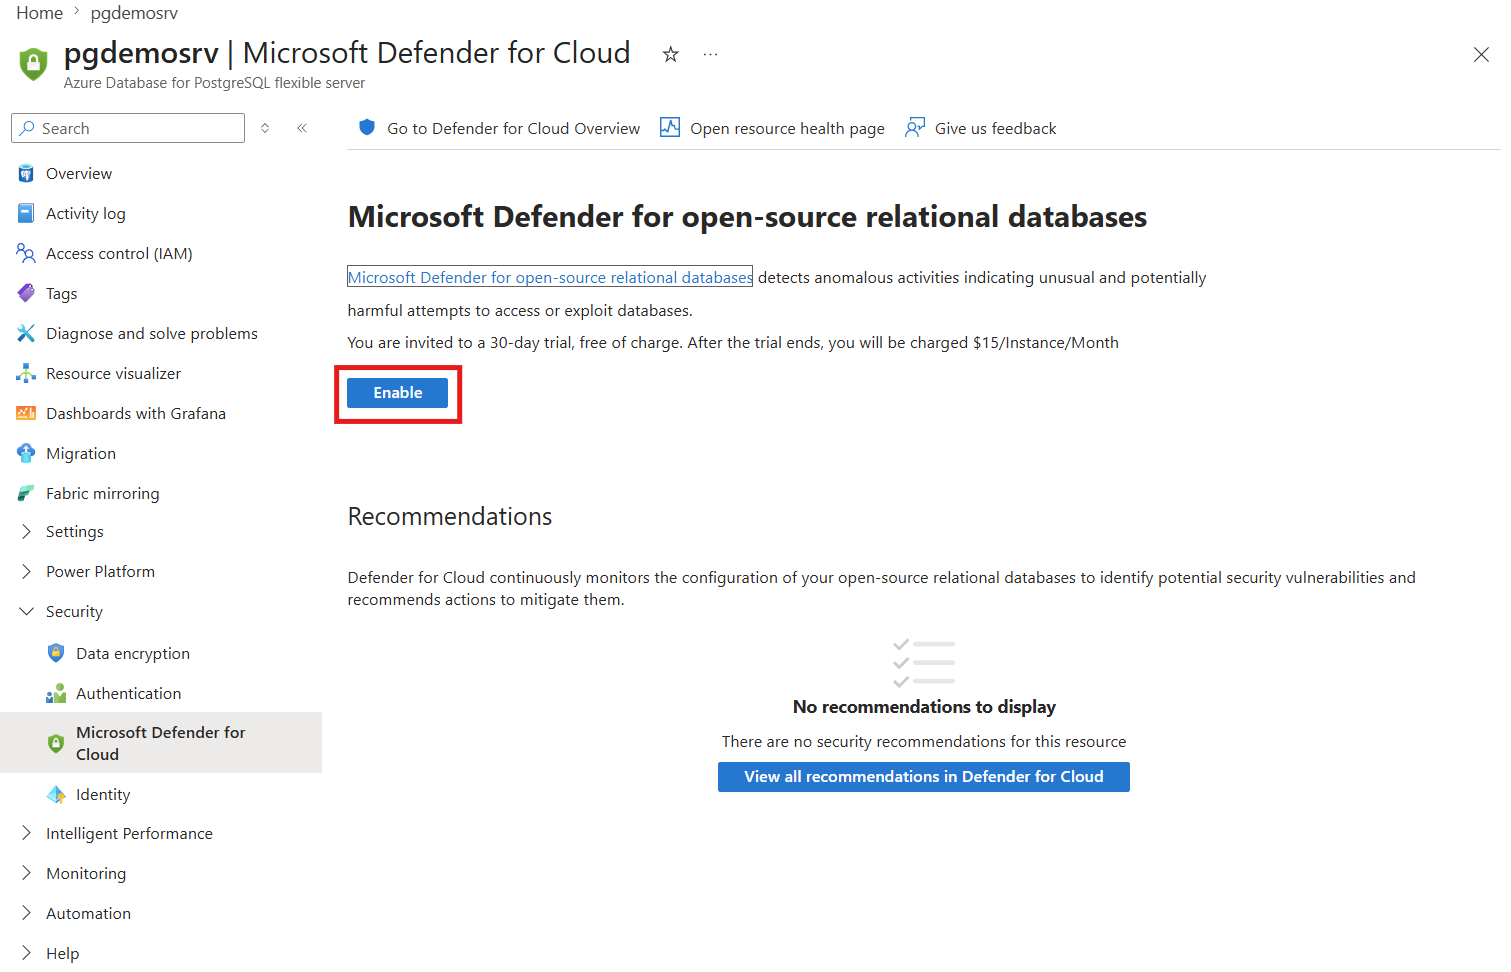Screen dimensions: 1511x972
Task: Click the Migration icon
Action: (x=26, y=454)
